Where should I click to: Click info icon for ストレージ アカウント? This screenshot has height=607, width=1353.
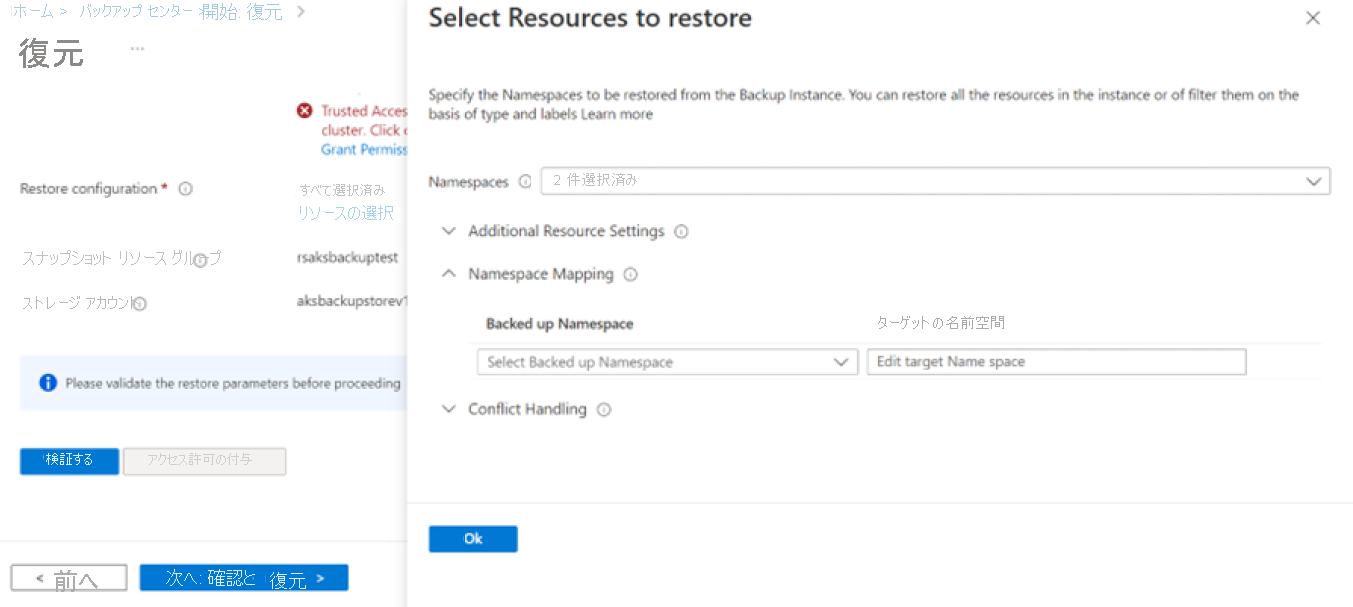point(140,304)
